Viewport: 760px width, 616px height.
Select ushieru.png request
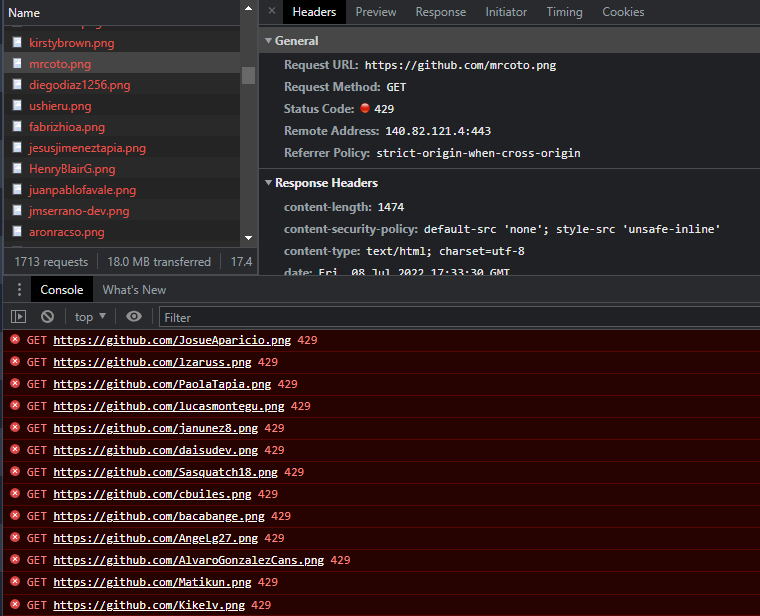pos(121,106)
